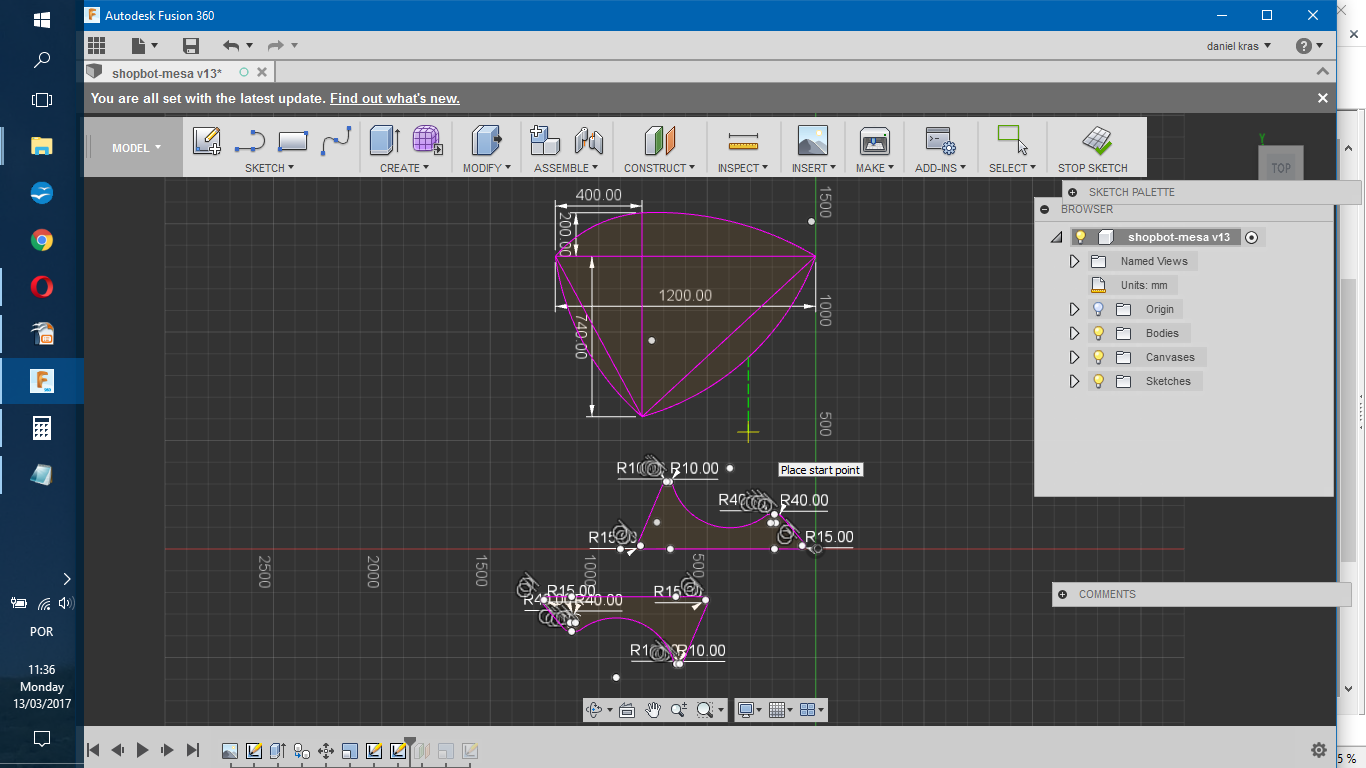Click the Rectangle sketch tool icon
The height and width of the screenshot is (768, 1366).
(x=293, y=141)
